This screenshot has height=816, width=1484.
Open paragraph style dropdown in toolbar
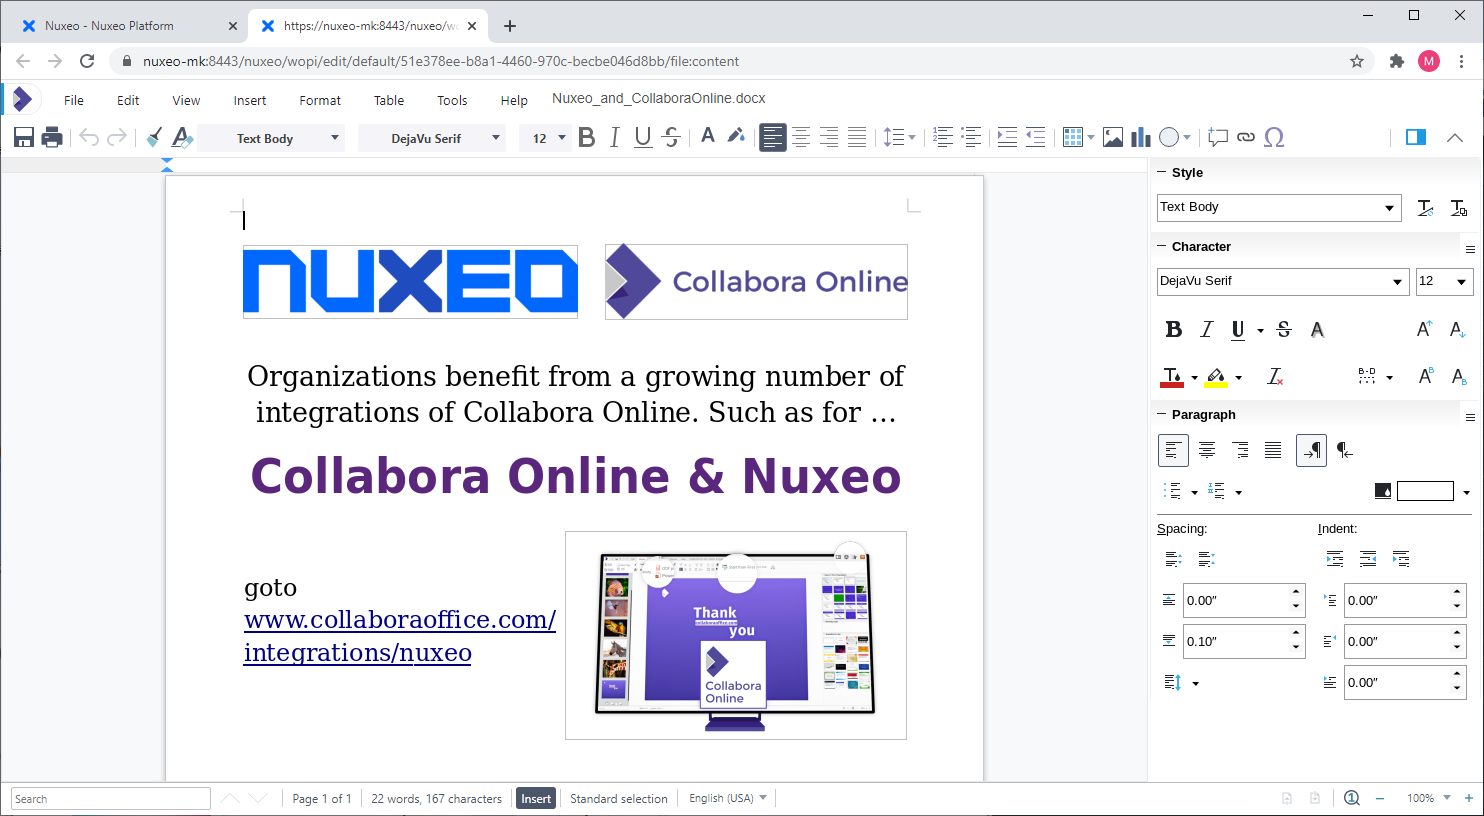pos(335,138)
